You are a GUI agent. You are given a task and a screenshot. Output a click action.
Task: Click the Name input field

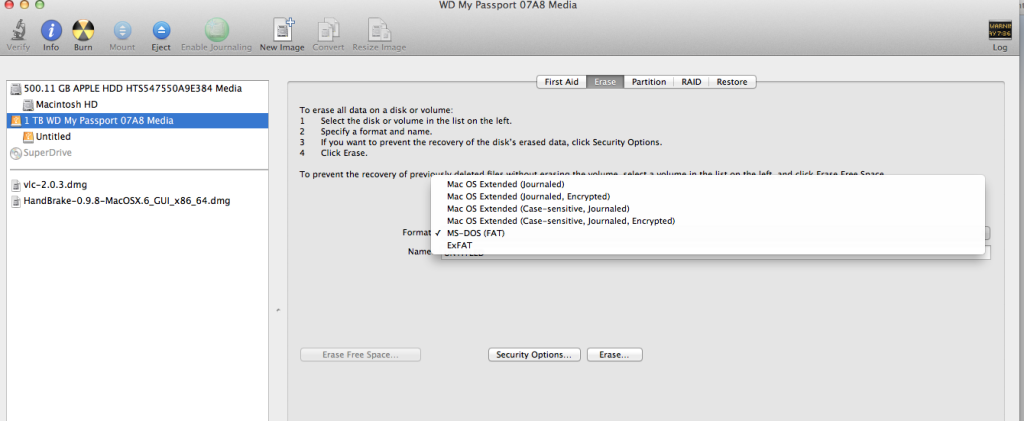point(716,253)
